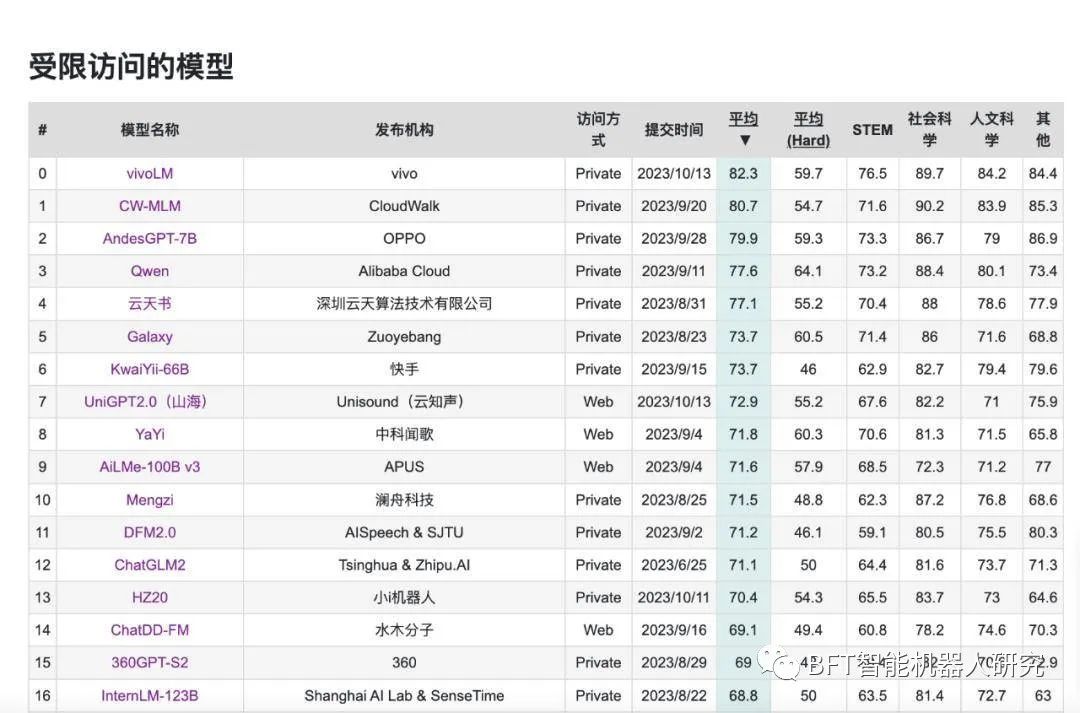Click the 发布机构 column header
This screenshot has width=1080, height=713.
[404, 130]
